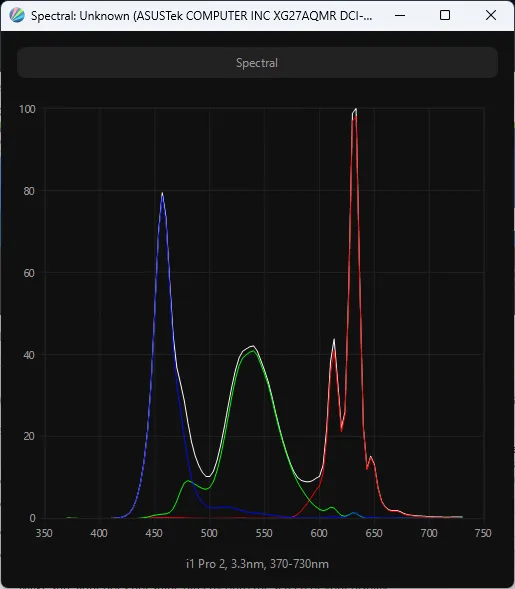This screenshot has height=589, width=515.
Task: Click the 0 label on the vertical axis
Action: tap(32, 518)
